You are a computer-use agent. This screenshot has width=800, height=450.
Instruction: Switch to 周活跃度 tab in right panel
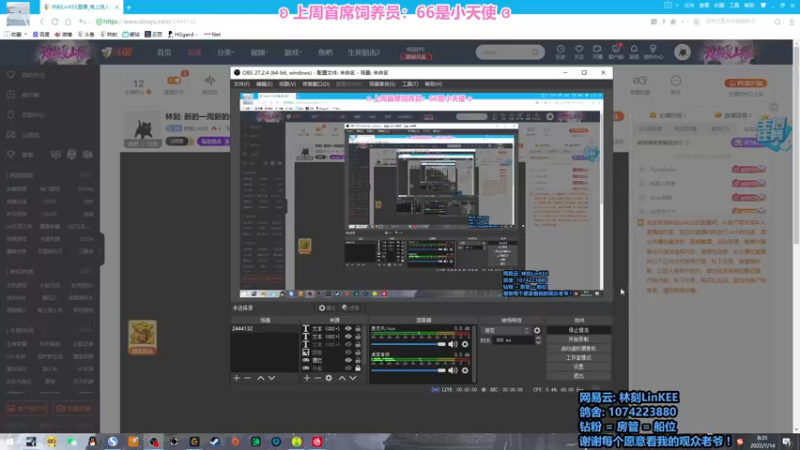tap(685, 129)
